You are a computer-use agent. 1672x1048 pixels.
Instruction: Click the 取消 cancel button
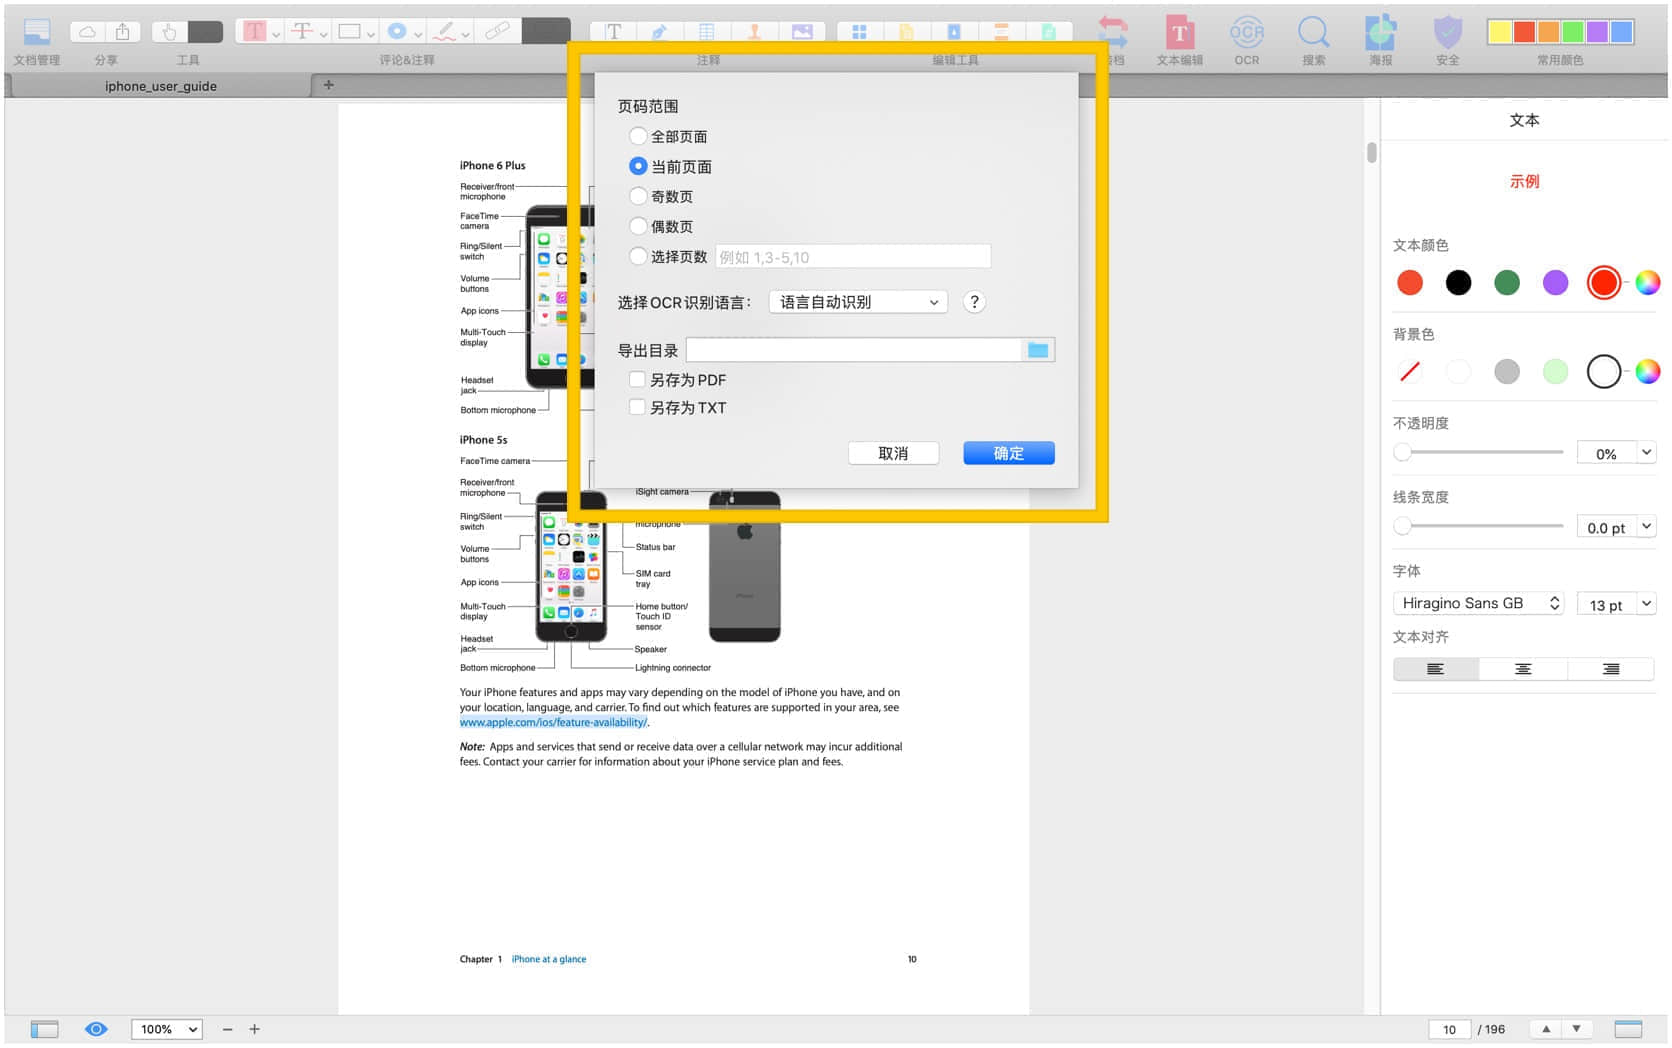(893, 453)
